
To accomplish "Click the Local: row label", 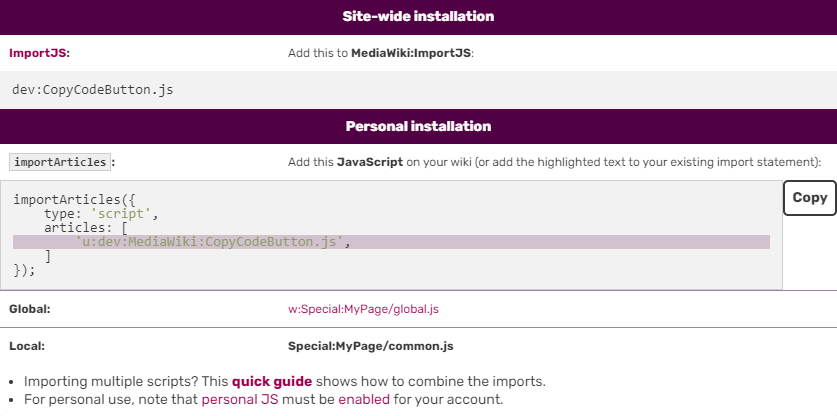I will click(27, 346).
